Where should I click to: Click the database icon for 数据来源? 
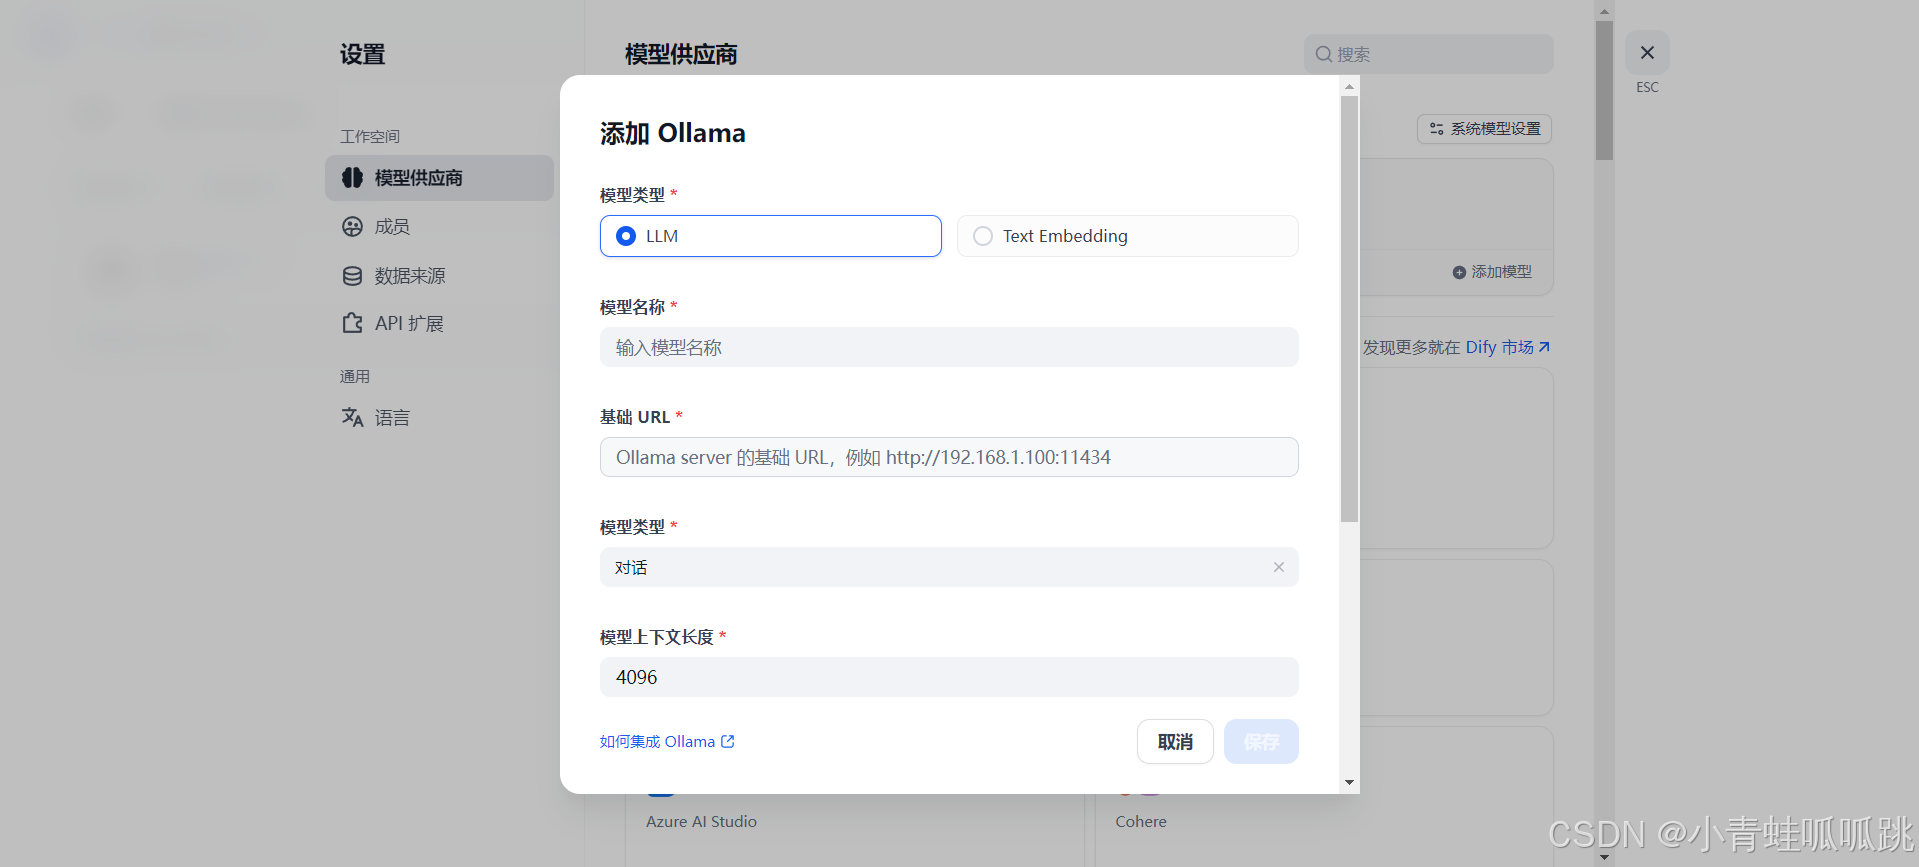pyautogui.click(x=352, y=276)
